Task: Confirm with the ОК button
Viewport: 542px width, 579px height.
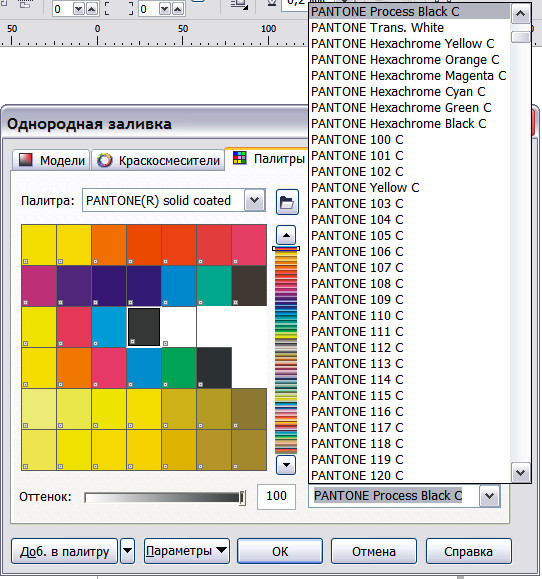Action: [279, 551]
